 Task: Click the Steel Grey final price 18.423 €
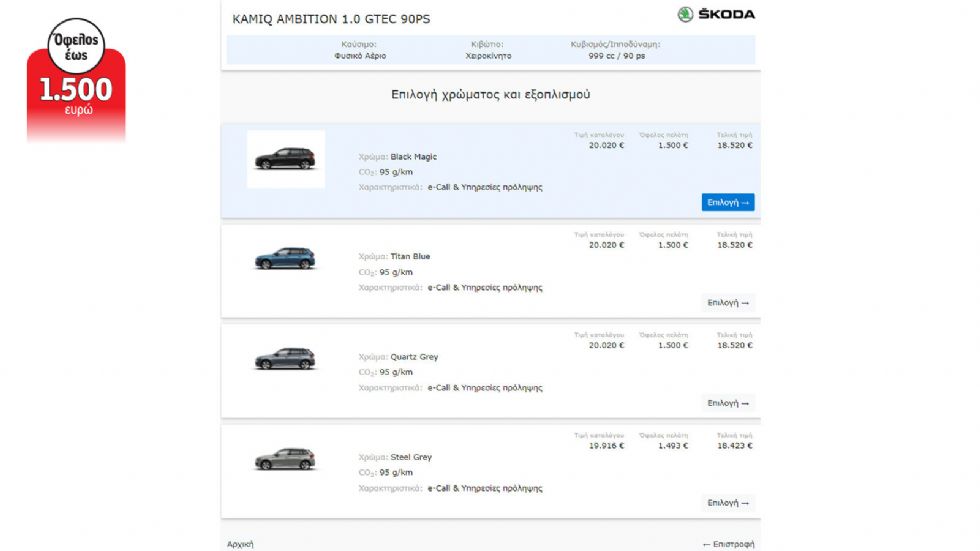click(x=735, y=445)
